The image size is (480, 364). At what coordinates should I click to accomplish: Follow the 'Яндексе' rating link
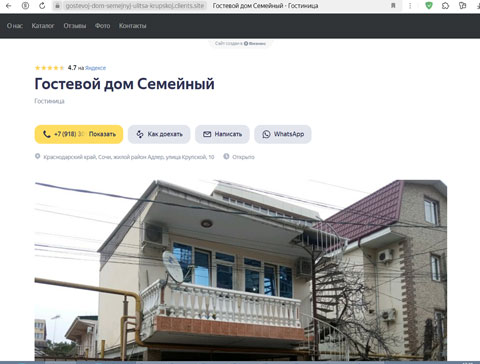click(95, 68)
